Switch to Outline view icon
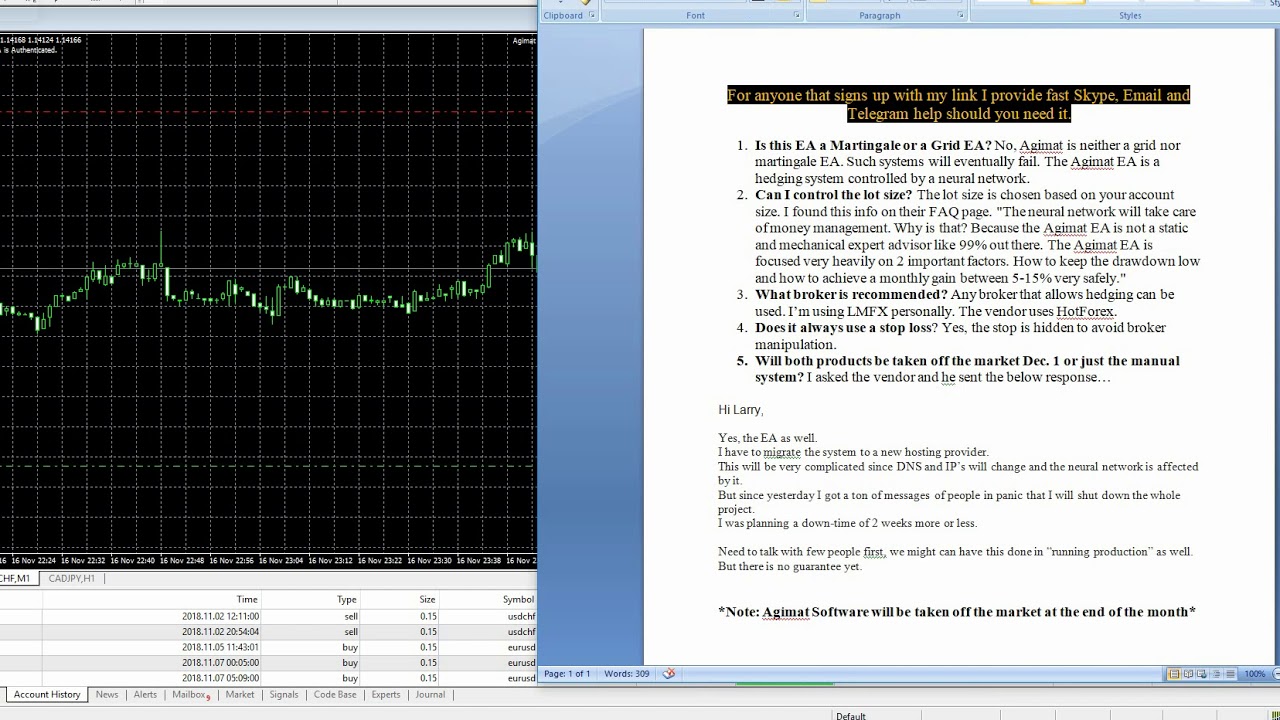 (1216, 674)
